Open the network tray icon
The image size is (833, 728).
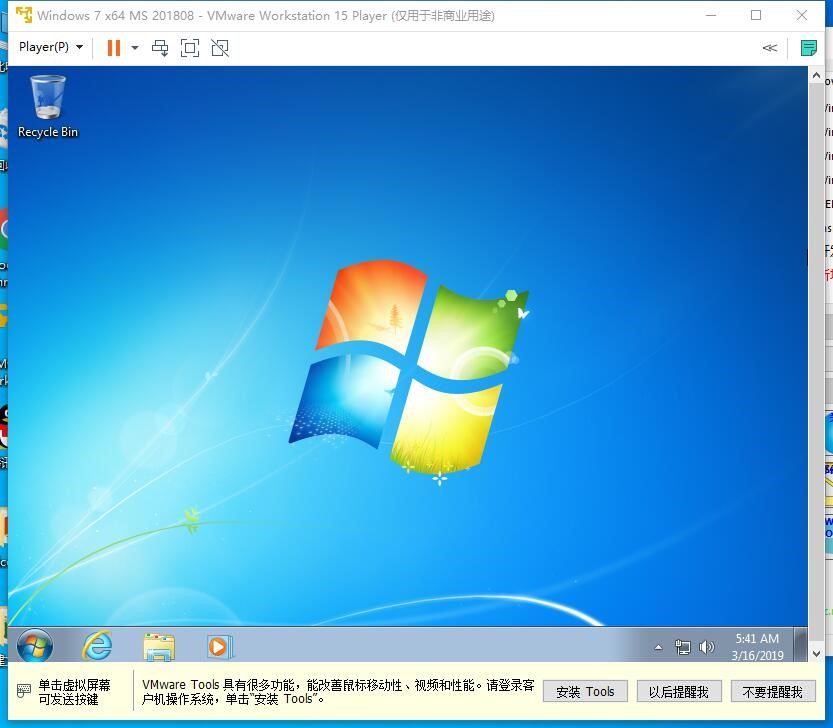click(683, 647)
